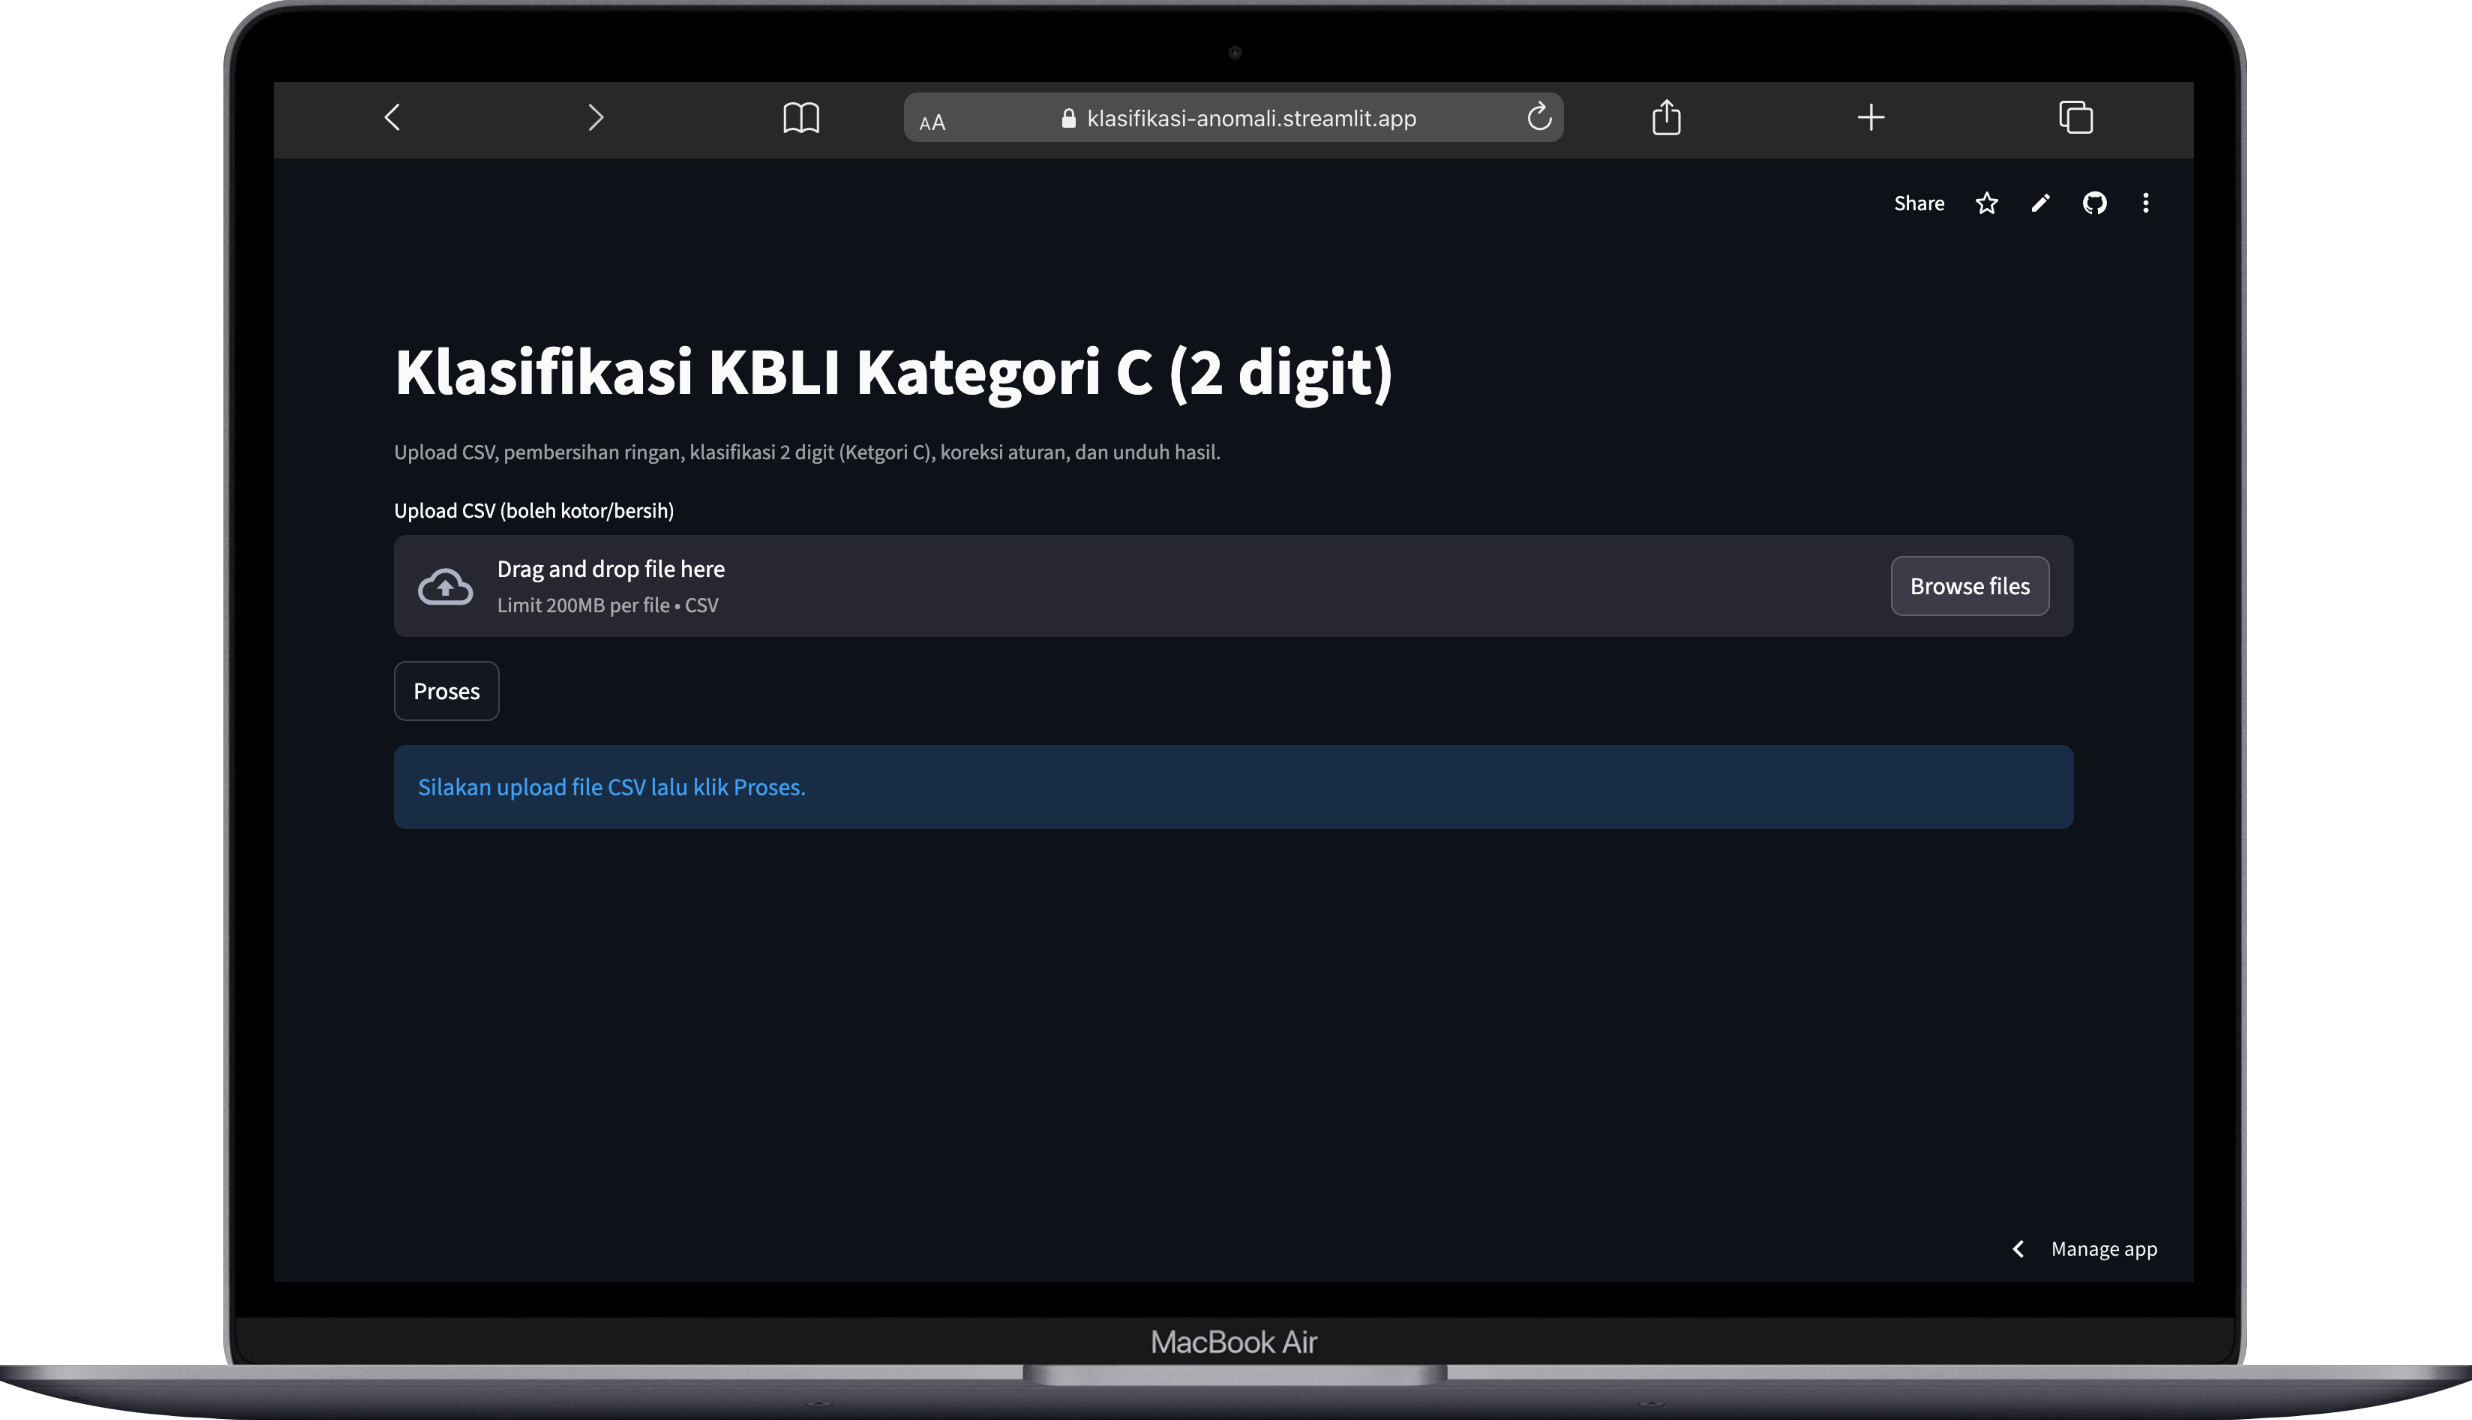Click the cloud upload icon in dropzone

(x=445, y=587)
